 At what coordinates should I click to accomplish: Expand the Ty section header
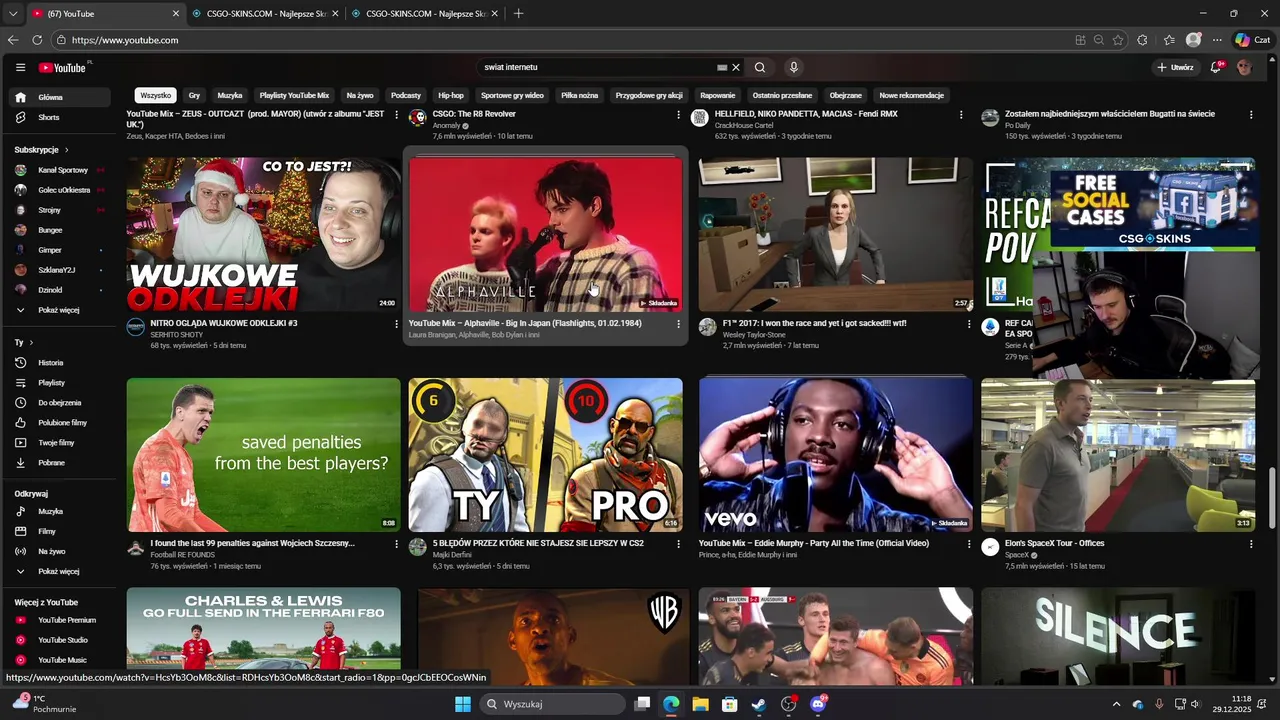click(22, 342)
